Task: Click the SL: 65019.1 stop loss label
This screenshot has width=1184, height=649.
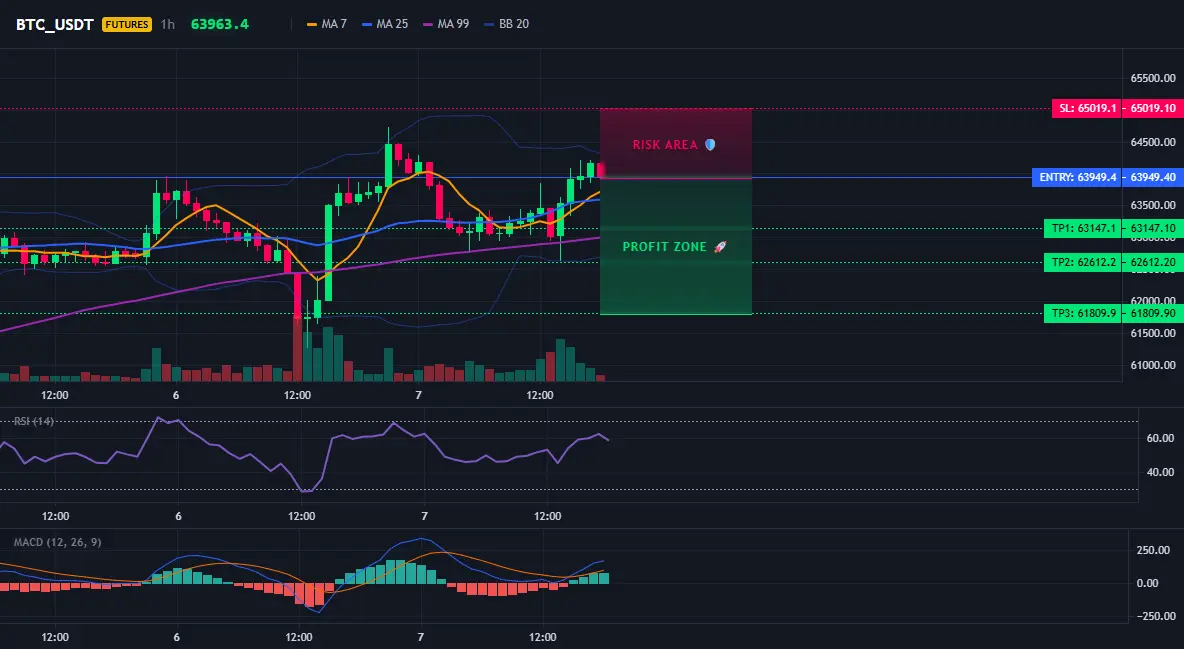Action: (1087, 108)
